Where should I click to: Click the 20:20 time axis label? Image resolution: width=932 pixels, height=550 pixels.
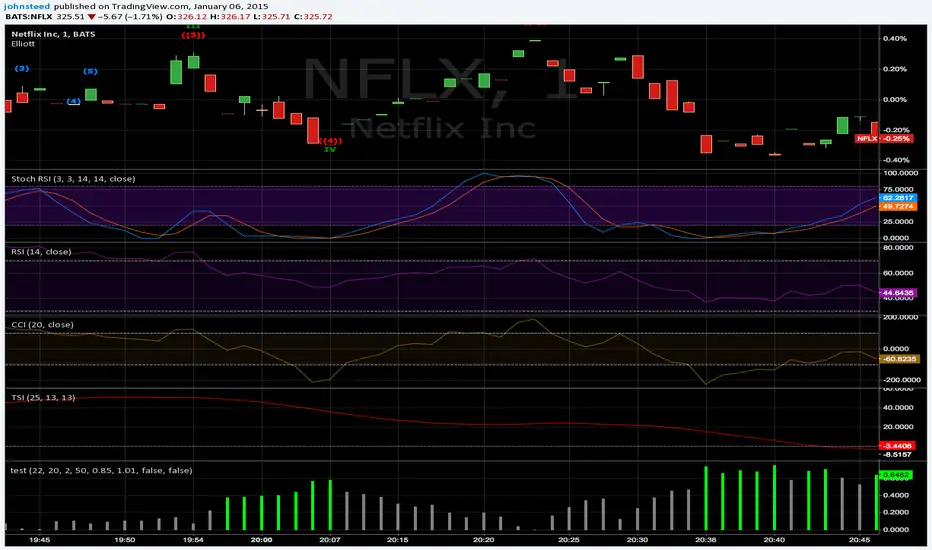tap(483, 540)
